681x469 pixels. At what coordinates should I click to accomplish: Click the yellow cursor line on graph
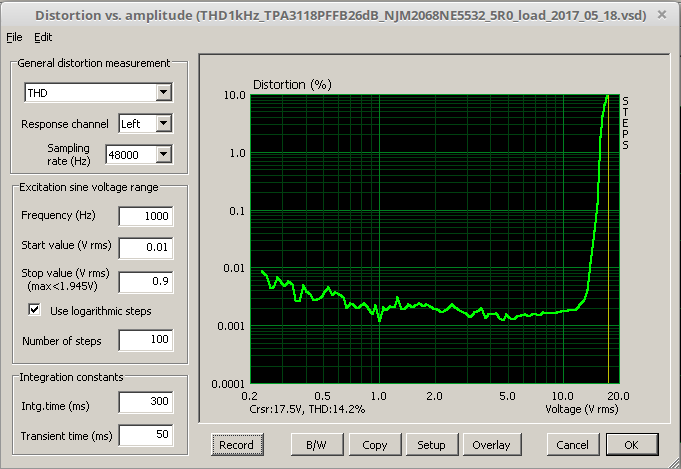point(608,240)
